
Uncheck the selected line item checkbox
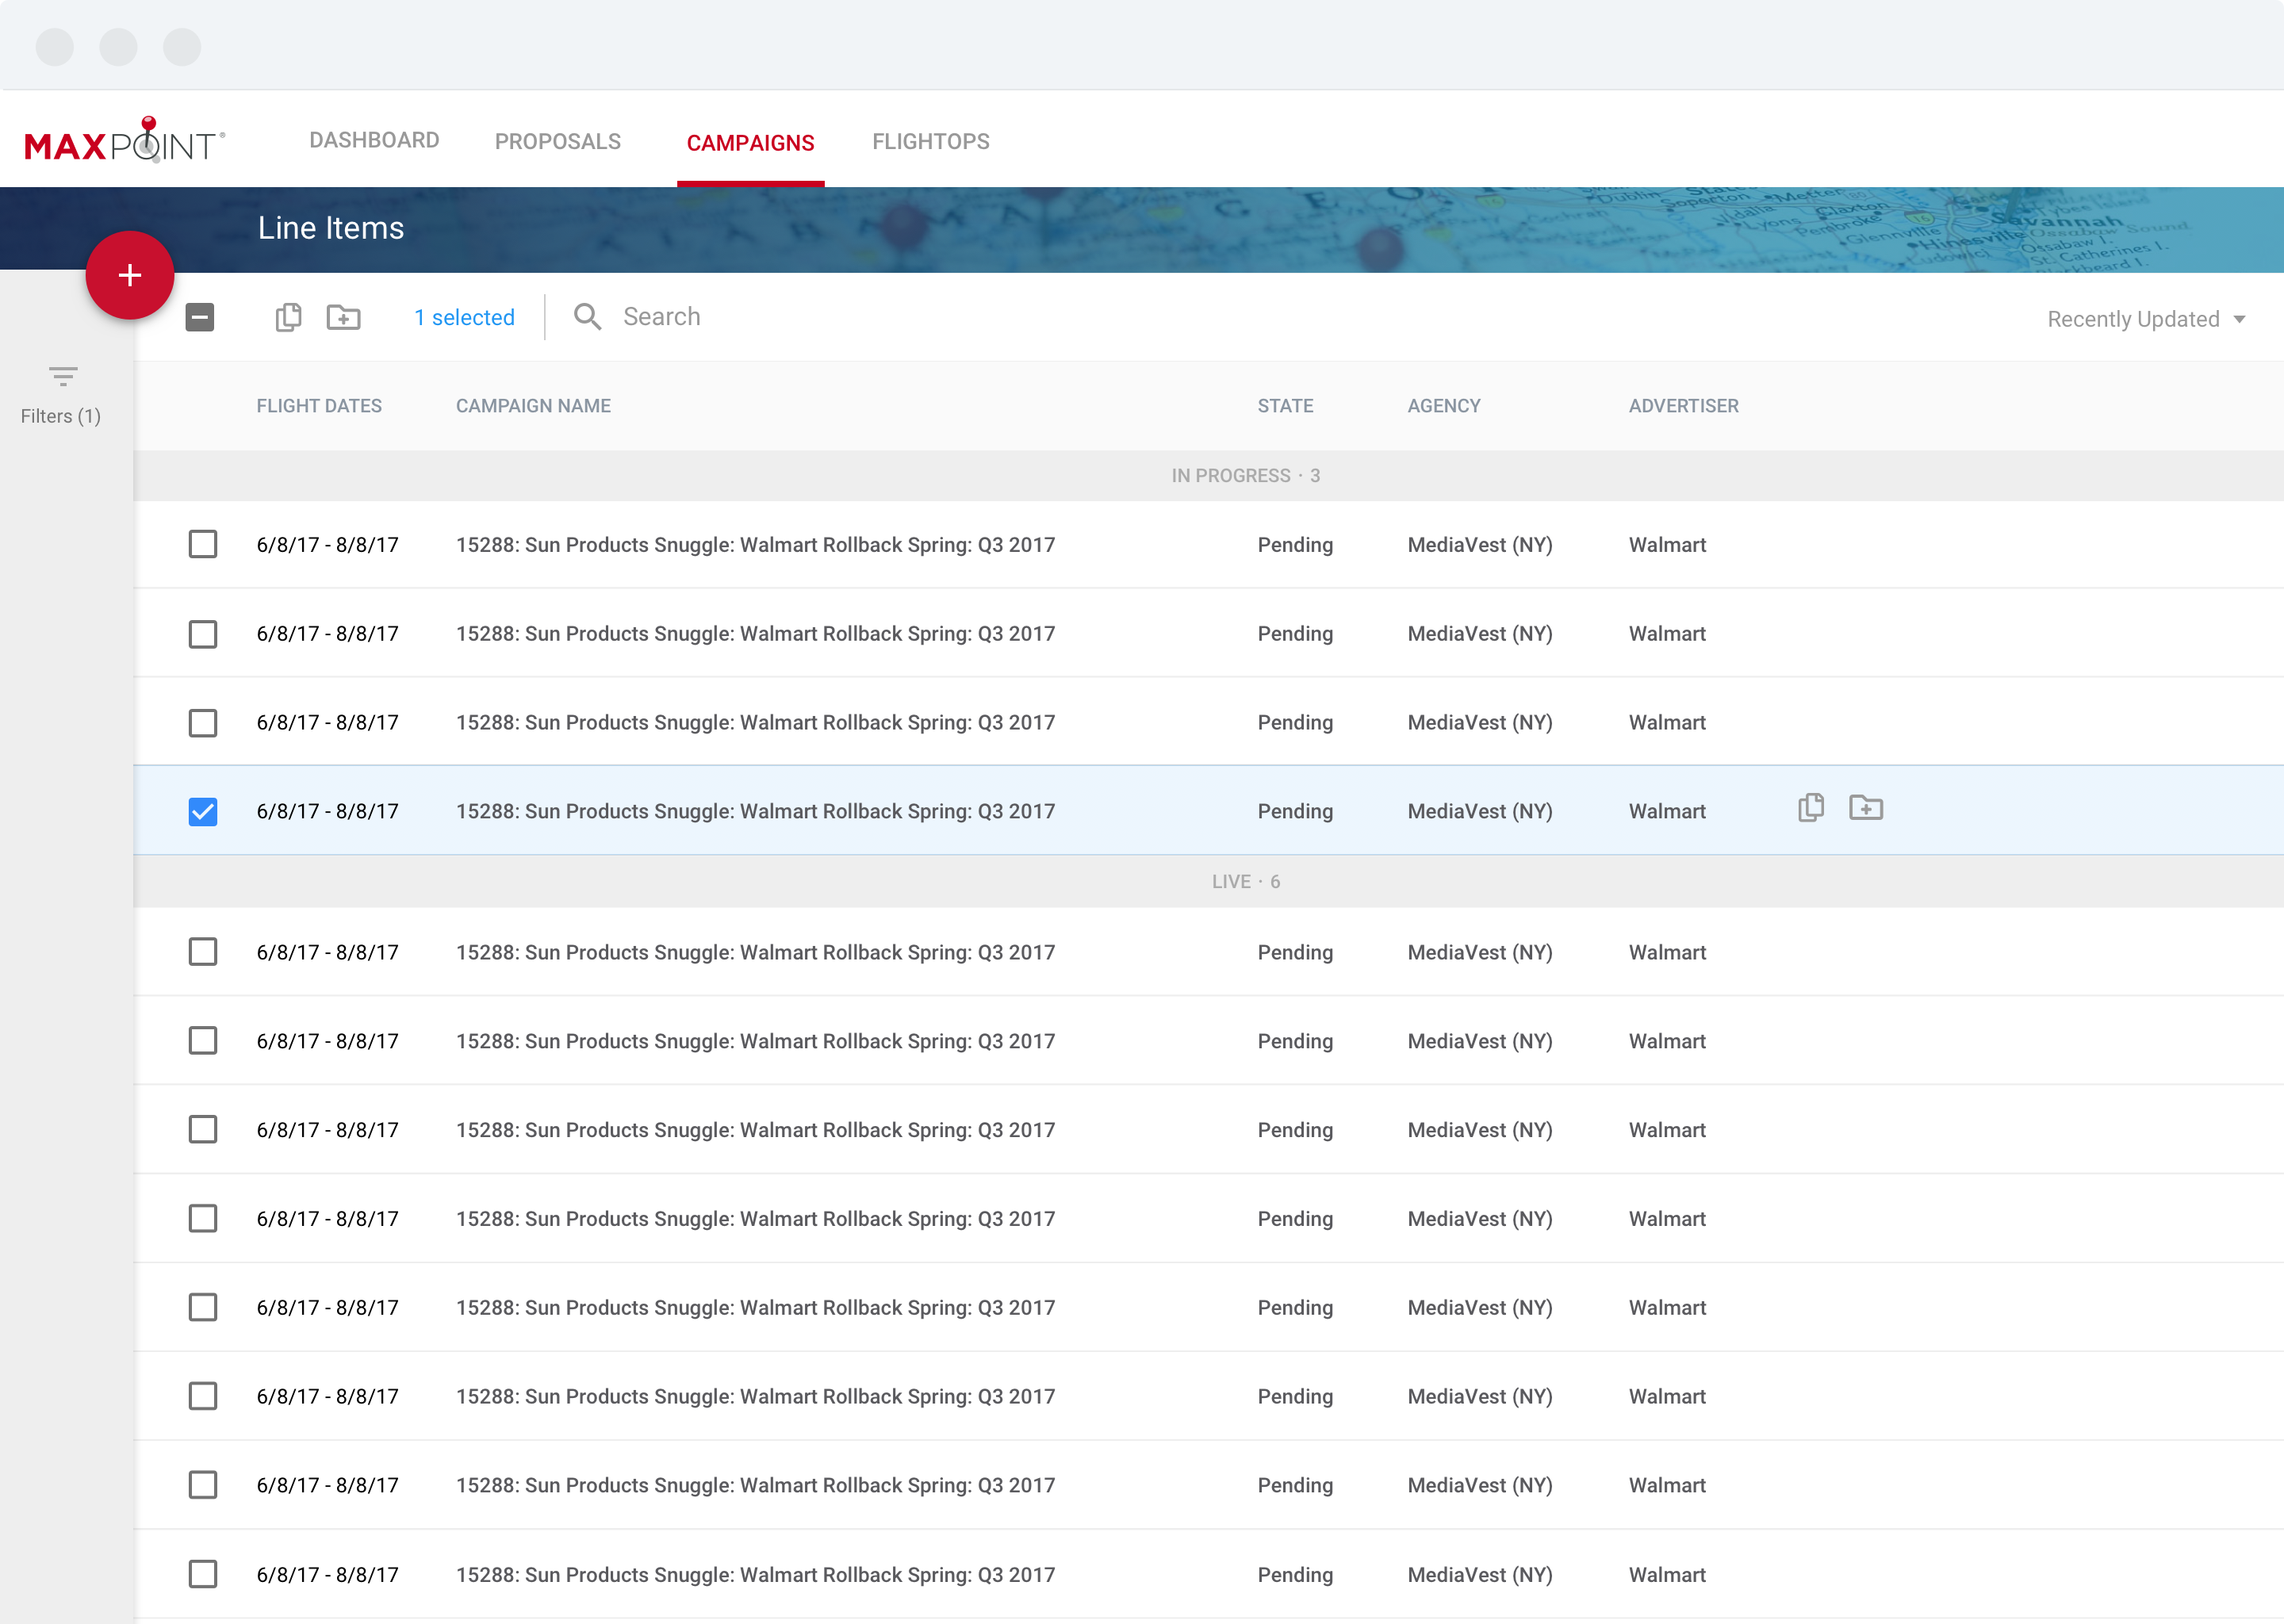[x=203, y=811]
